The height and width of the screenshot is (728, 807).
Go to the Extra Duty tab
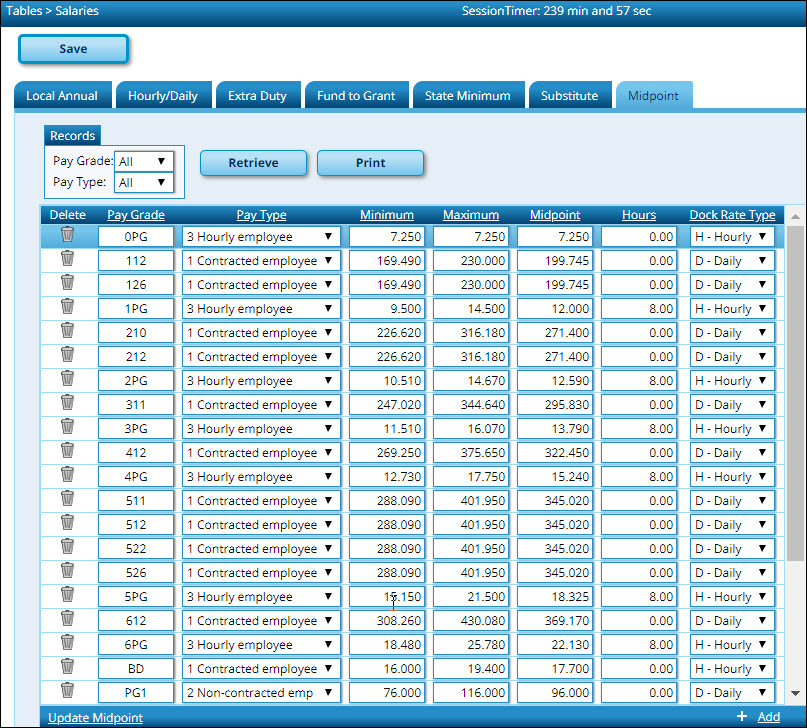(257, 96)
